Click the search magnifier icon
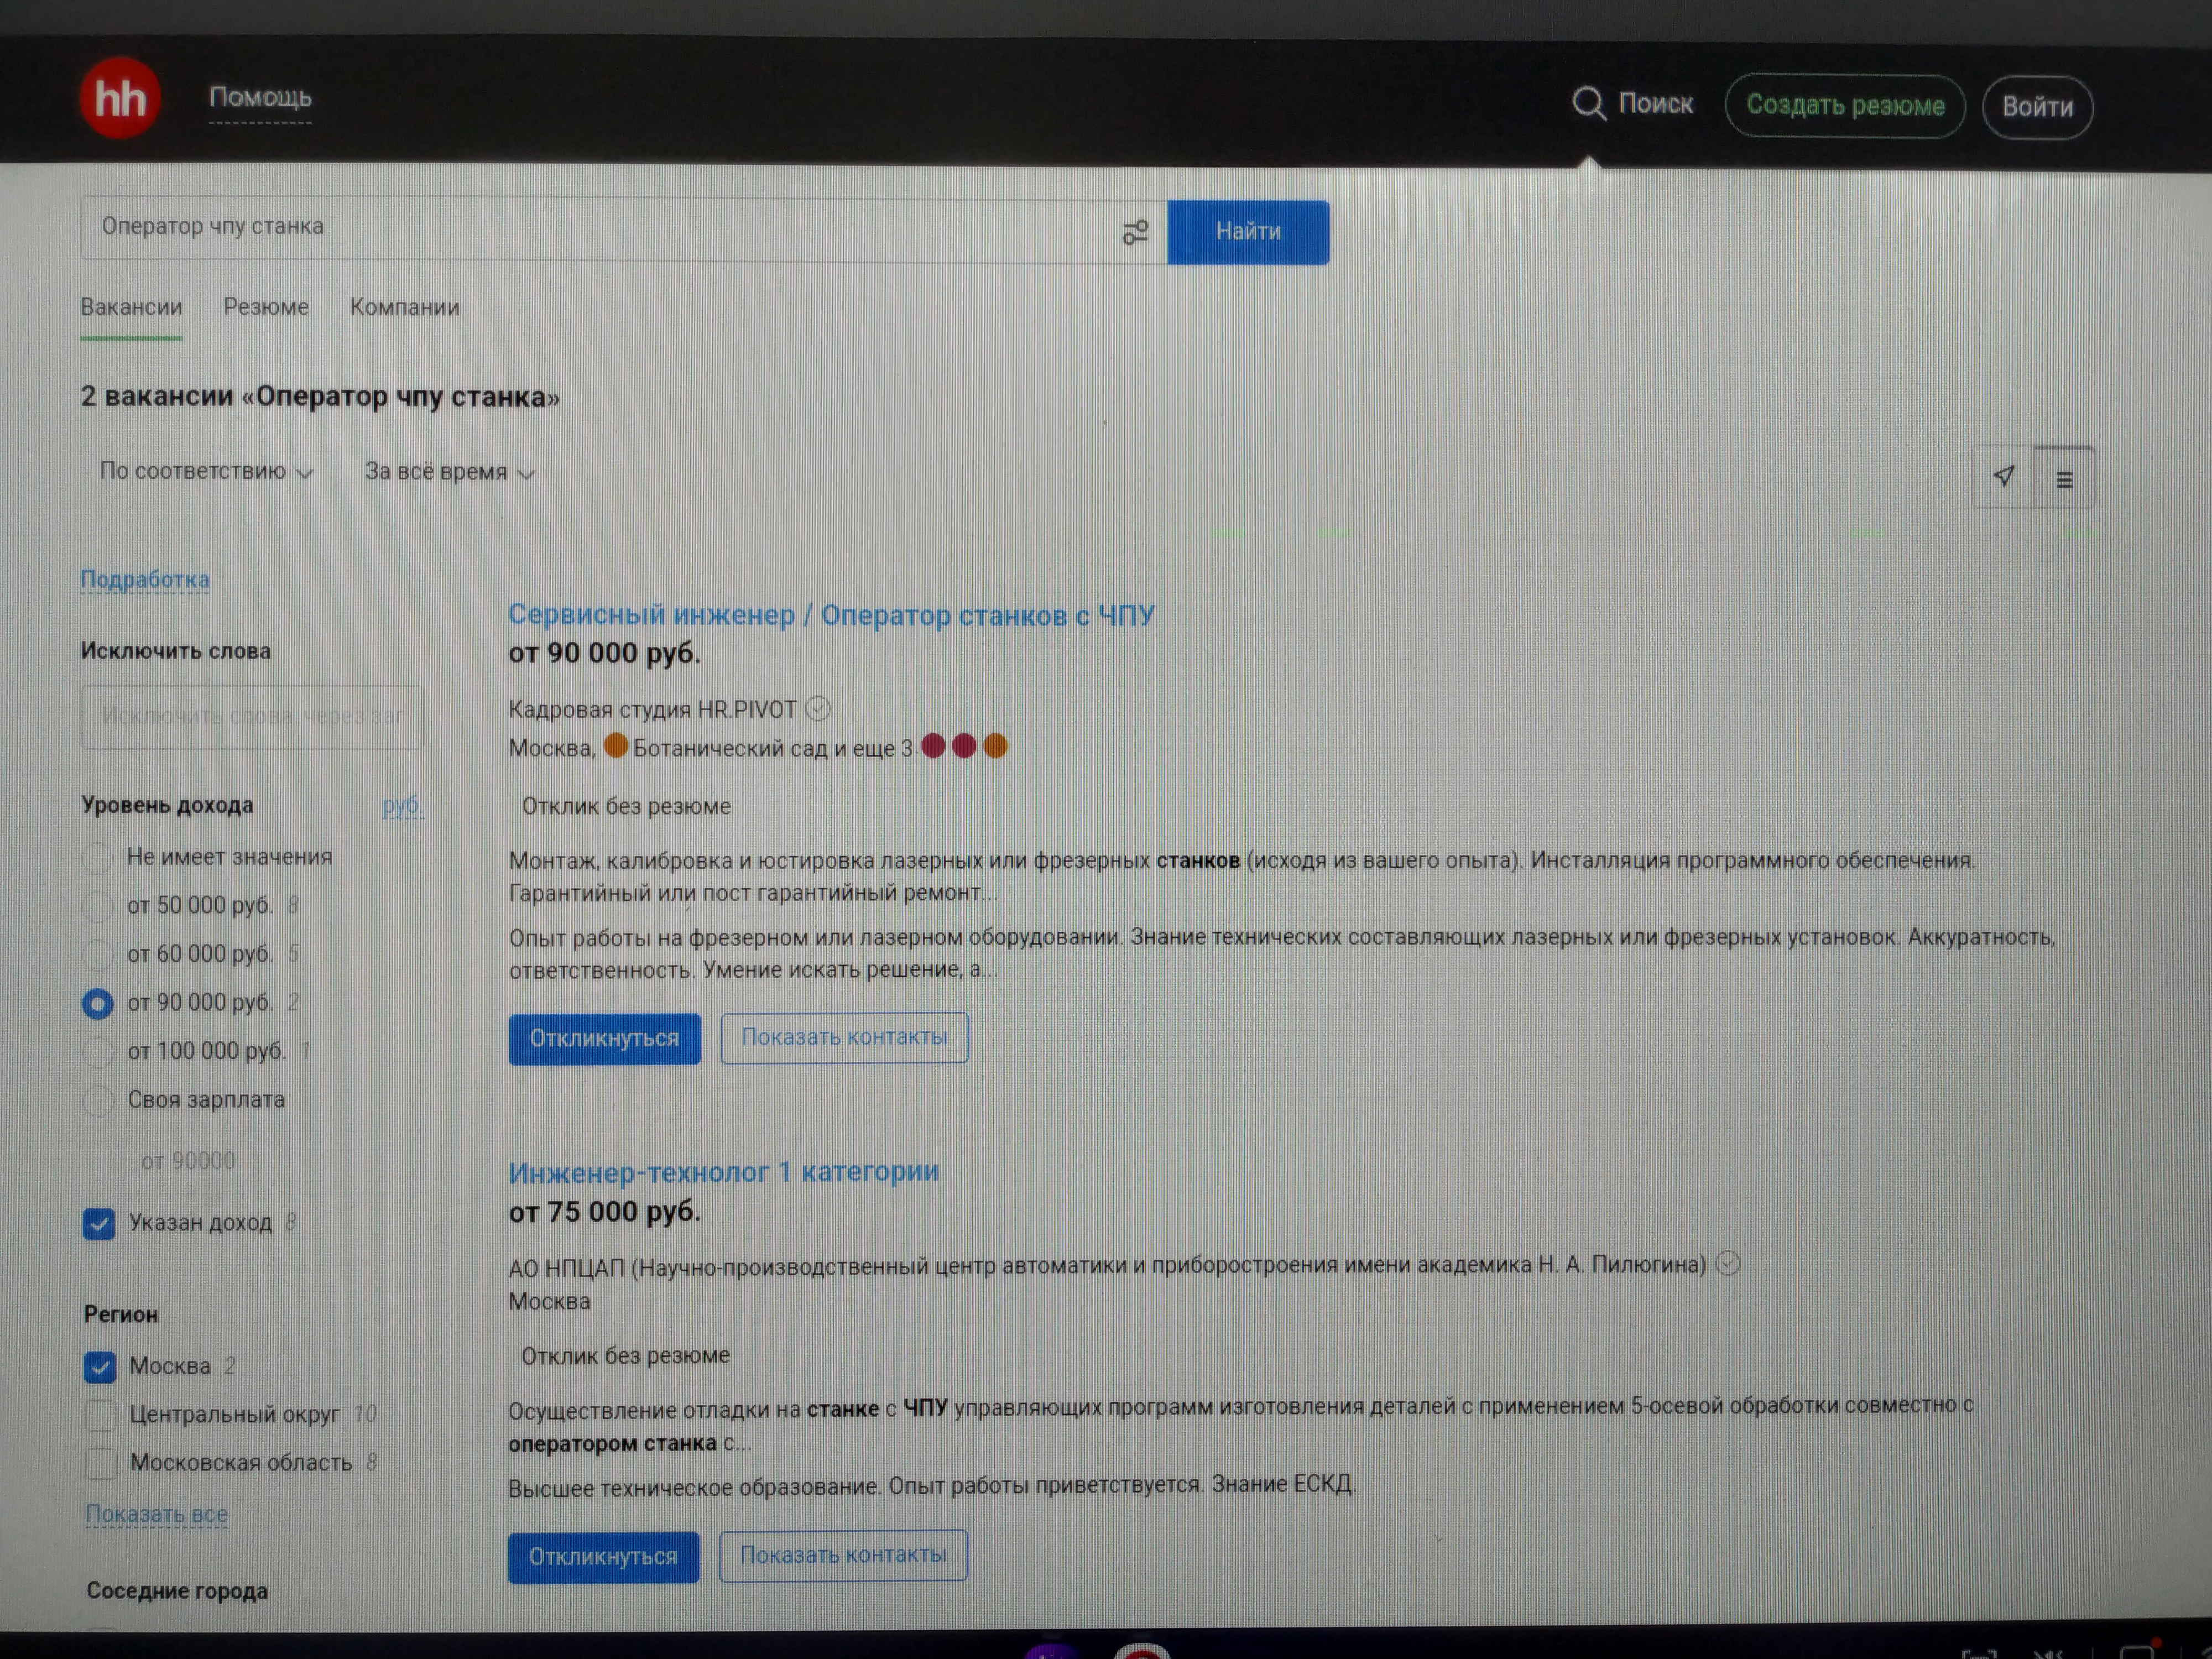The width and height of the screenshot is (2212, 1659). [1588, 103]
